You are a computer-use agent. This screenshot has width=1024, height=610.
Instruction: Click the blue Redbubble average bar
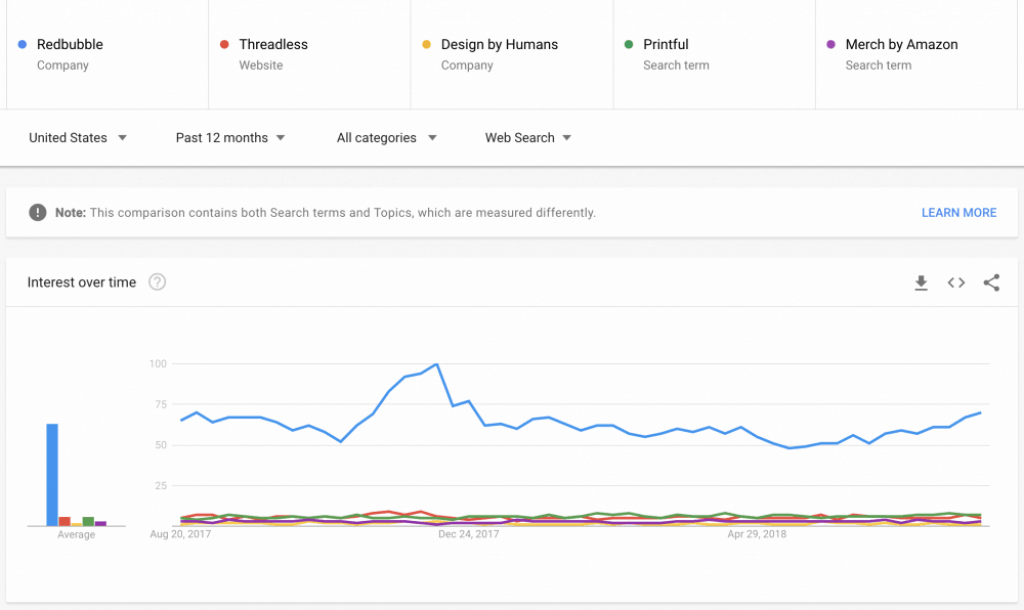click(52, 475)
